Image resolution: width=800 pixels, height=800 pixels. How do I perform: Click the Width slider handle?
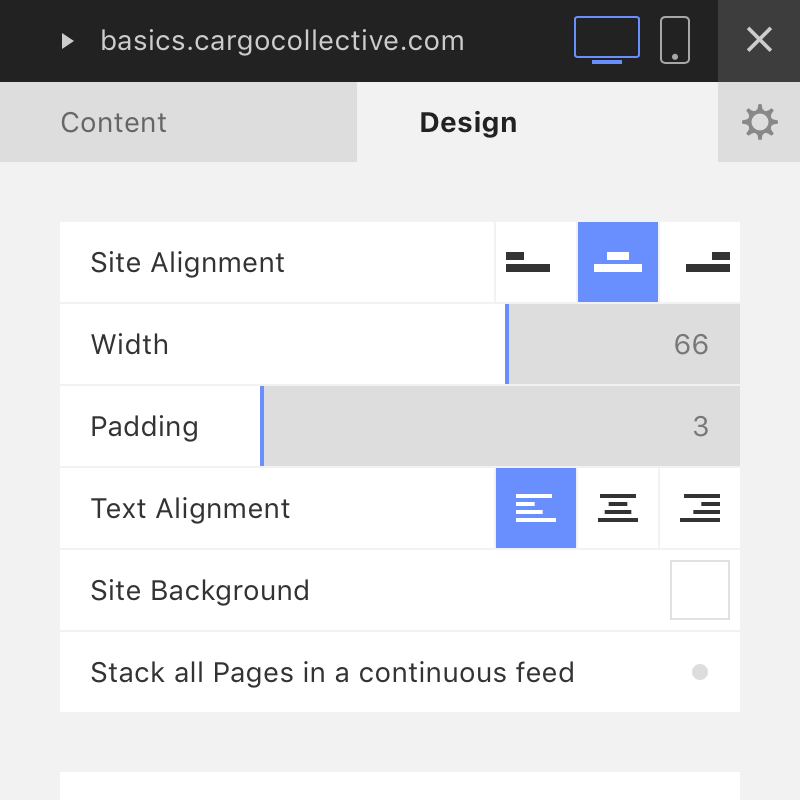[x=507, y=344]
